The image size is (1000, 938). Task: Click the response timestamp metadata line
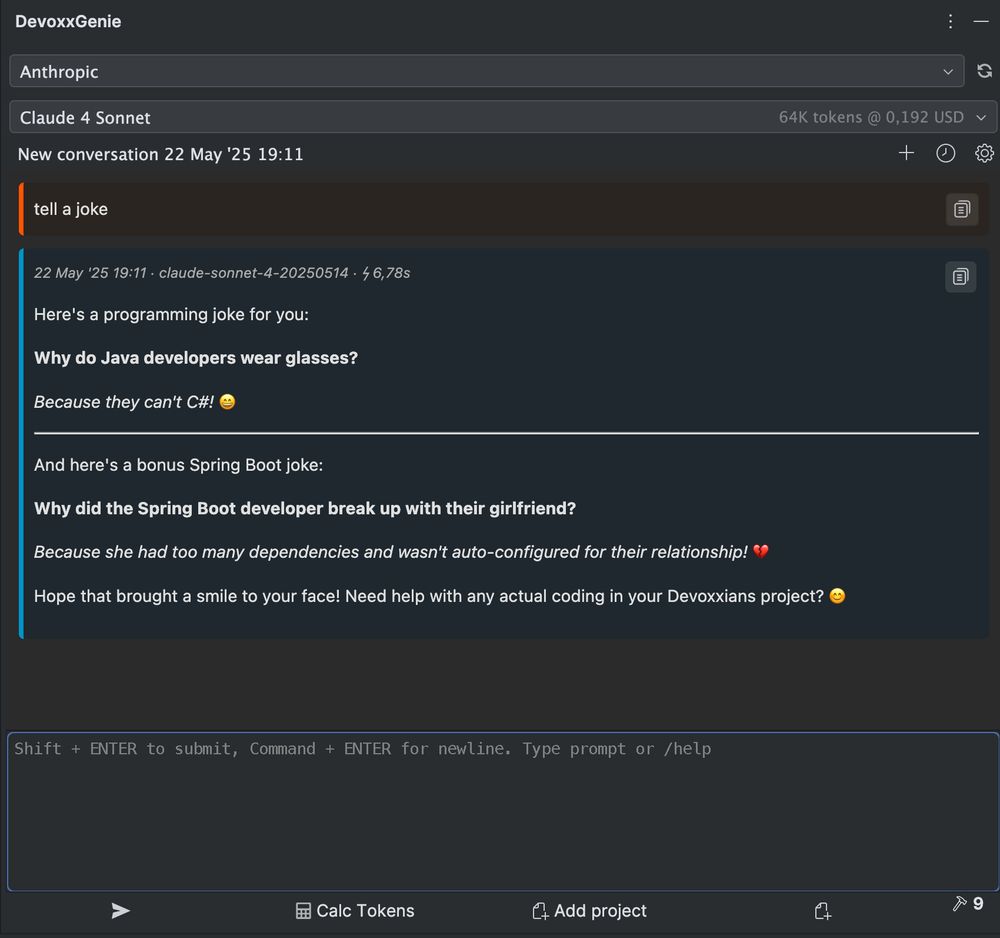(222, 273)
